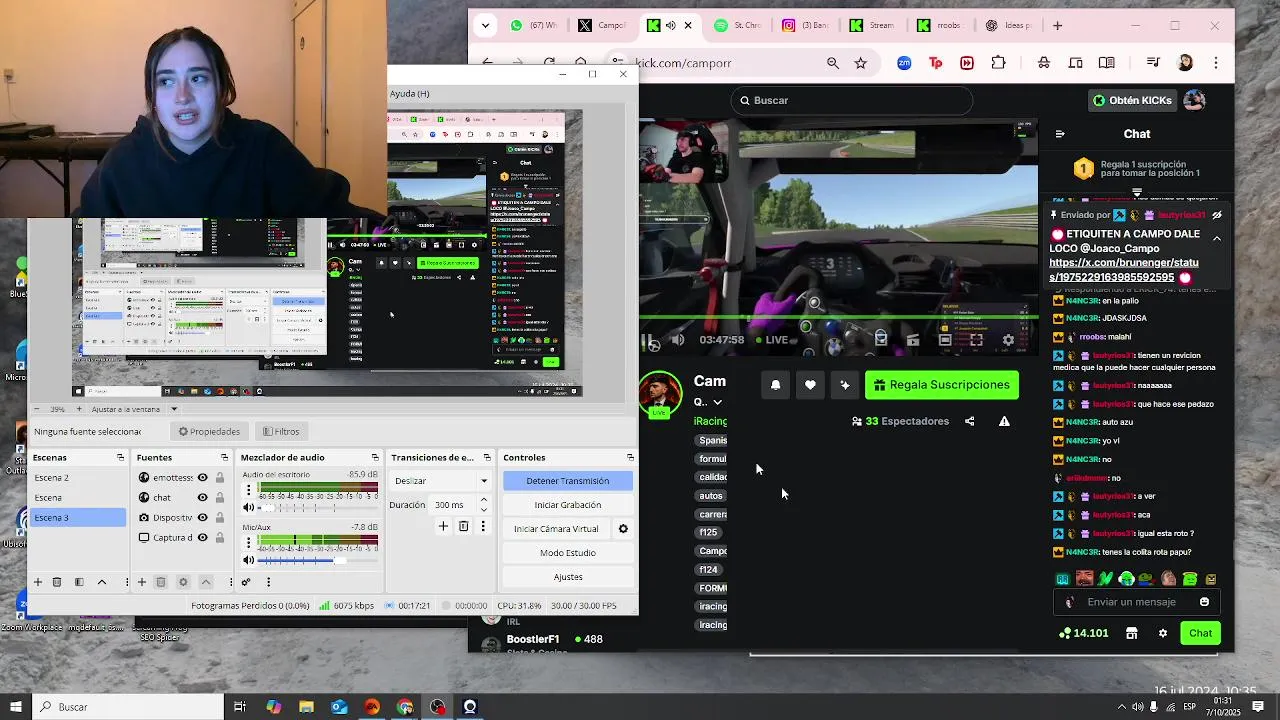Image resolution: width=1280 pixels, height=720 pixels.
Task: Expand channel category chevron under Cam
Action: (717, 402)
